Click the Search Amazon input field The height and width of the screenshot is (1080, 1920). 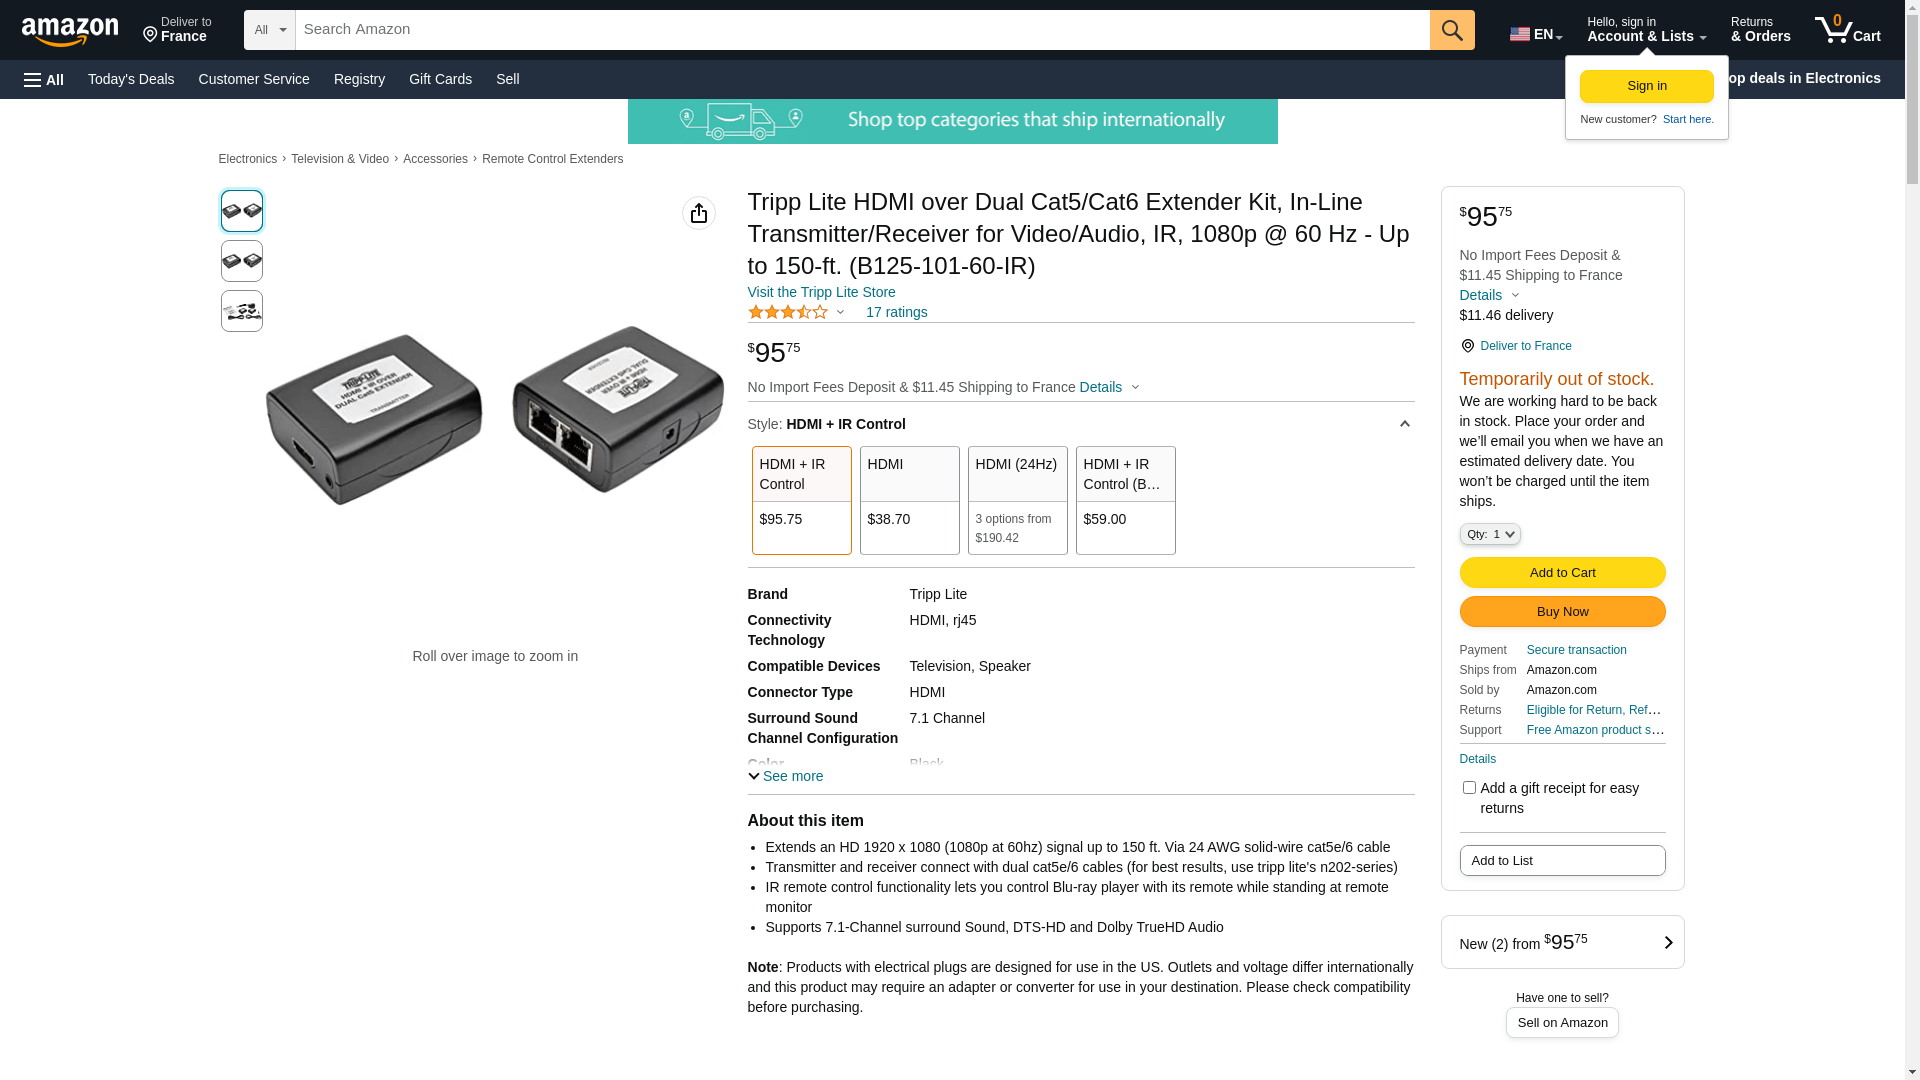862,30
